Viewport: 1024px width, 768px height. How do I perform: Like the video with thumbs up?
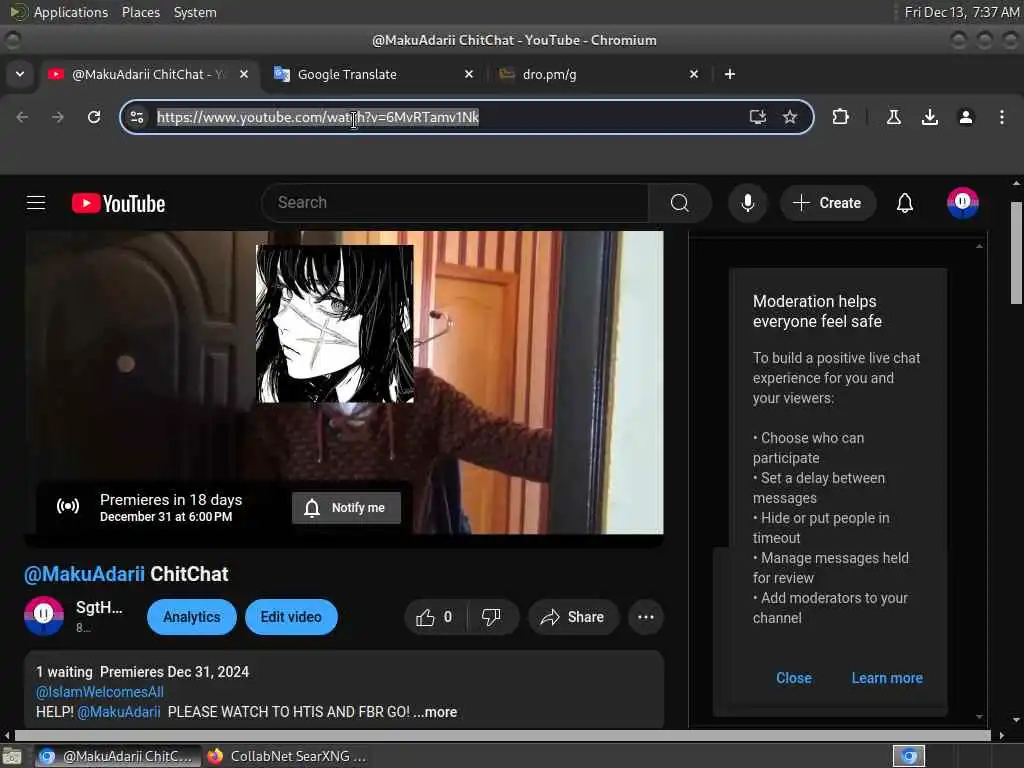click(x=435, y=617)
